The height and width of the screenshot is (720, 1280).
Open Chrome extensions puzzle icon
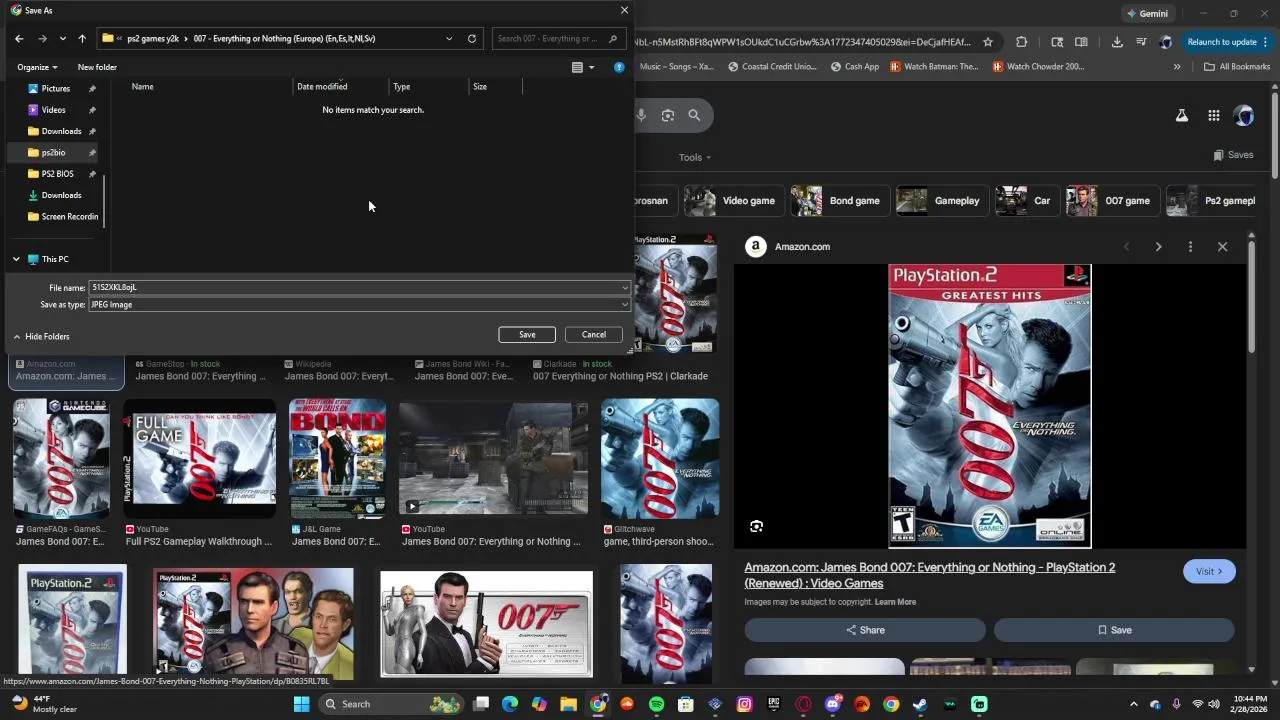tap(1021, 42)
